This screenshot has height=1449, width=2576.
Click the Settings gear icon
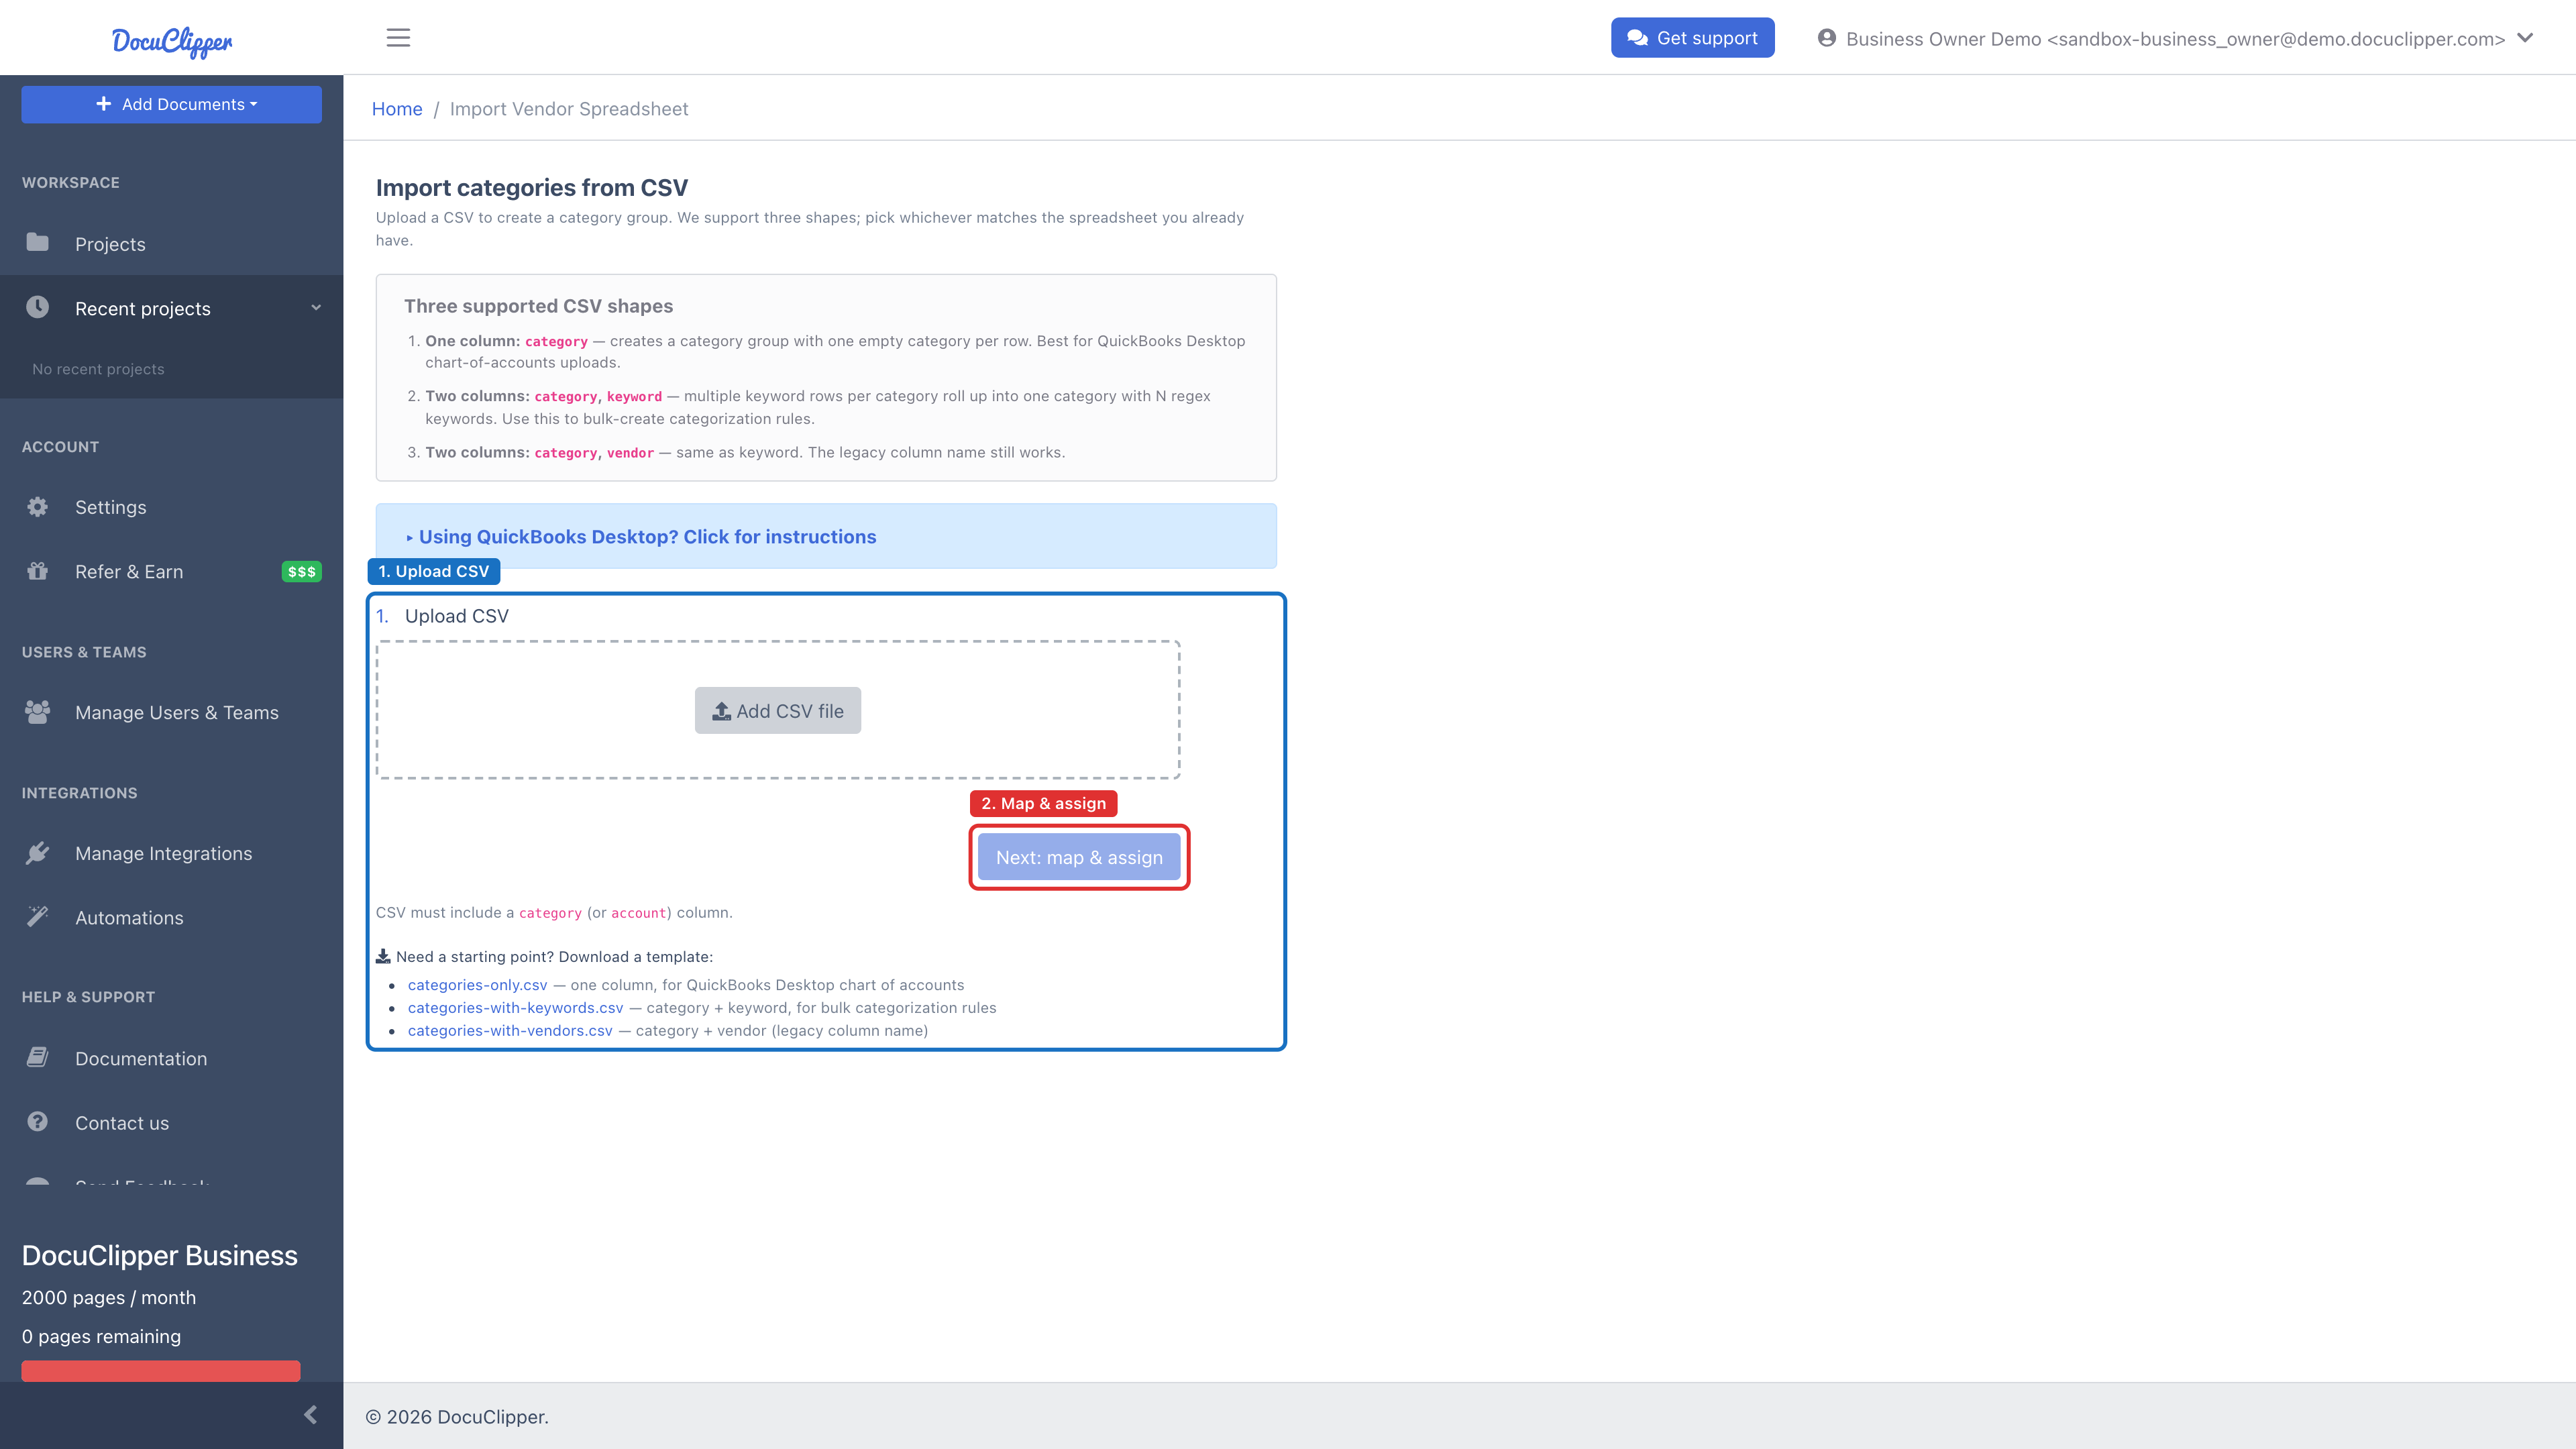(38, 507)
